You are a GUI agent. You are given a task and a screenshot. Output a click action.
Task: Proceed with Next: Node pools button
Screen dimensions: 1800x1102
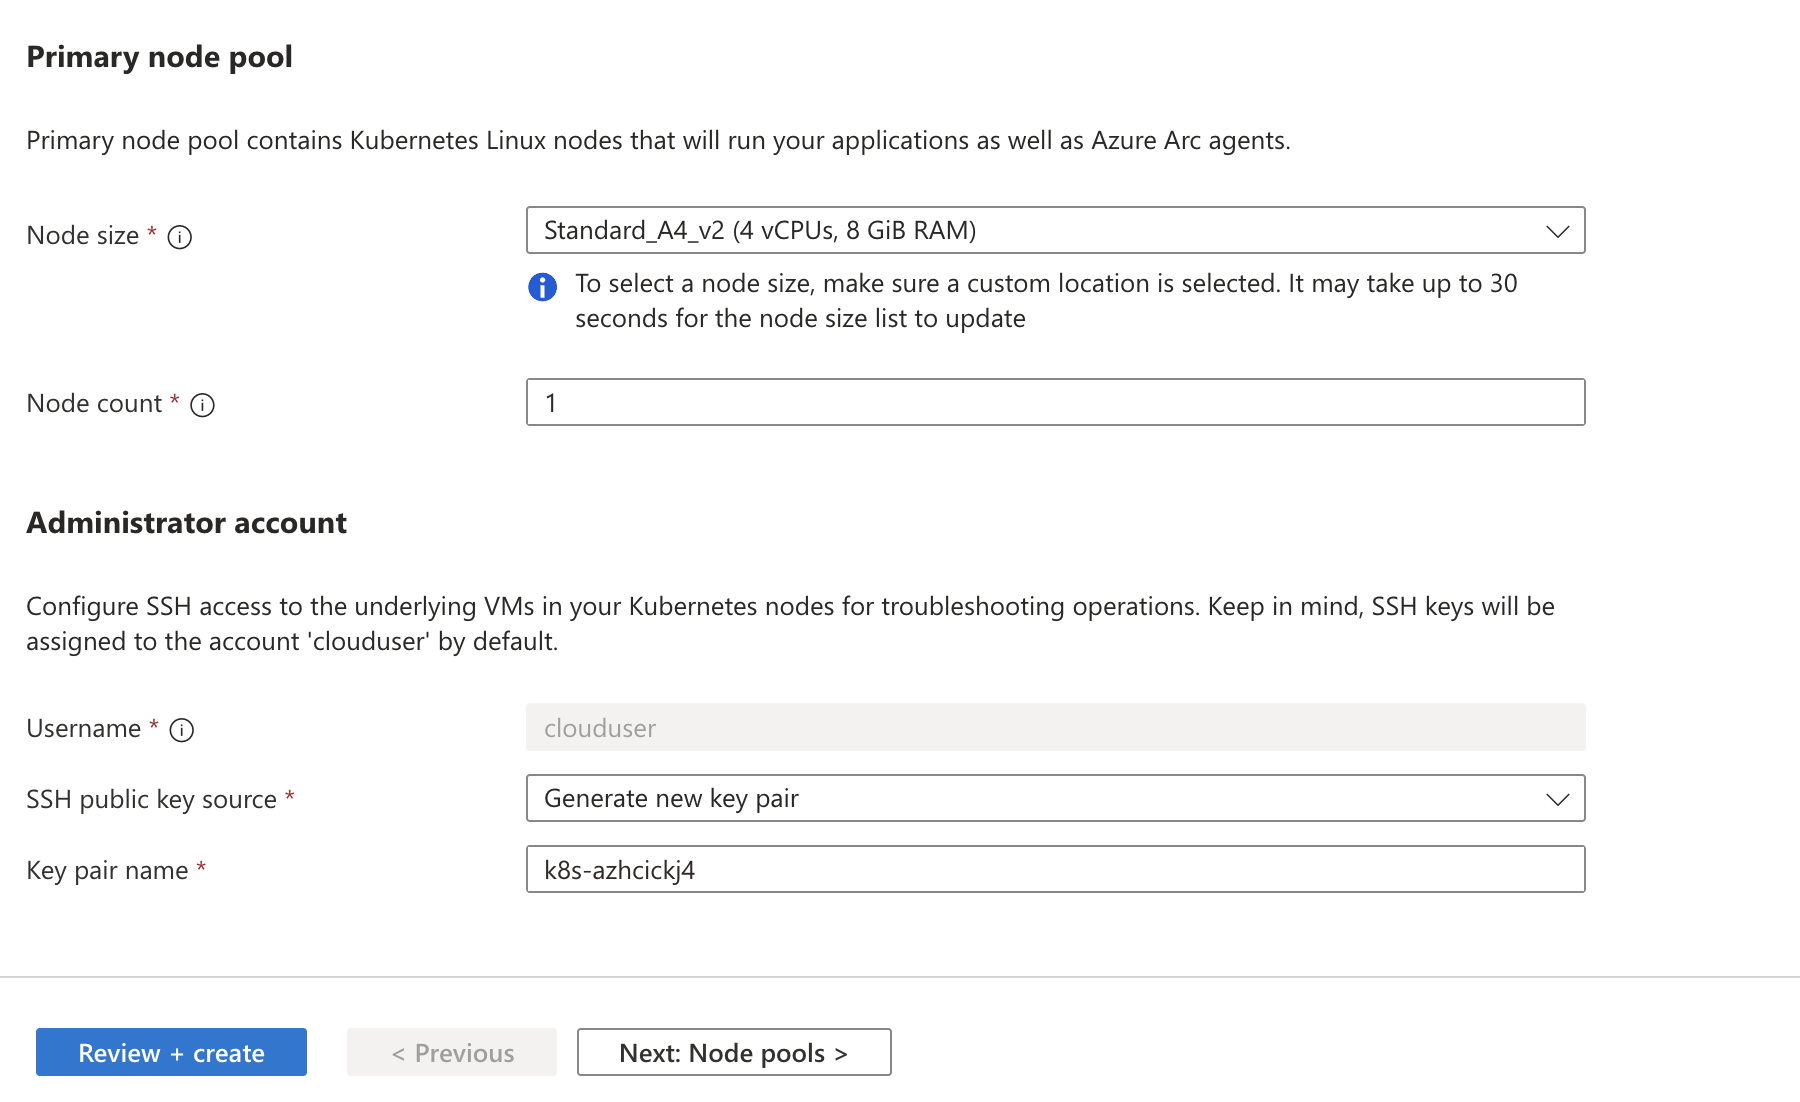734,1052
